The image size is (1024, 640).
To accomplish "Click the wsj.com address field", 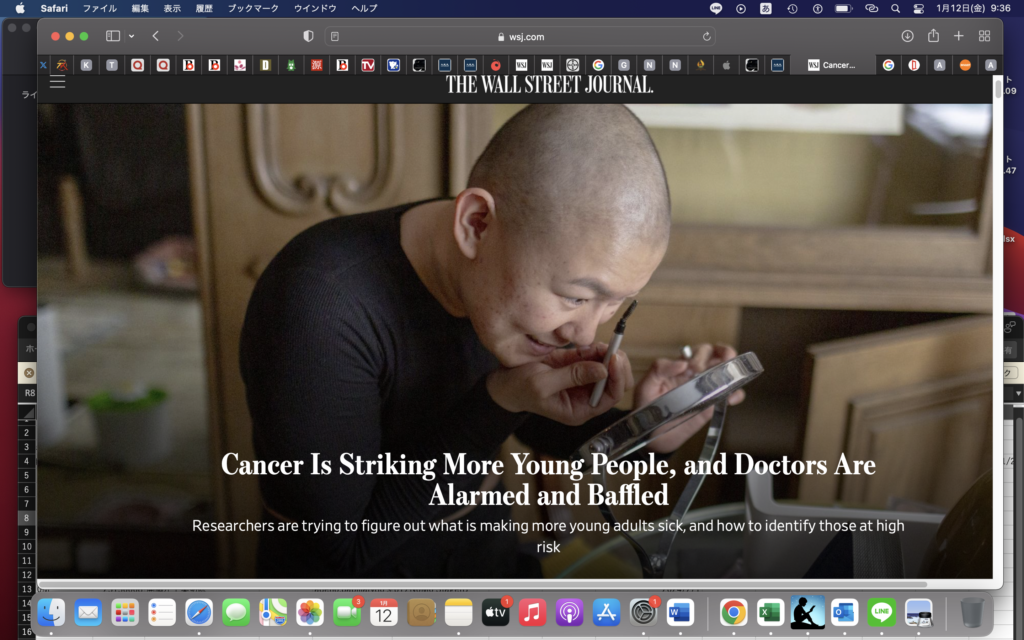I will pyautogui.click(x=520, y=36).
